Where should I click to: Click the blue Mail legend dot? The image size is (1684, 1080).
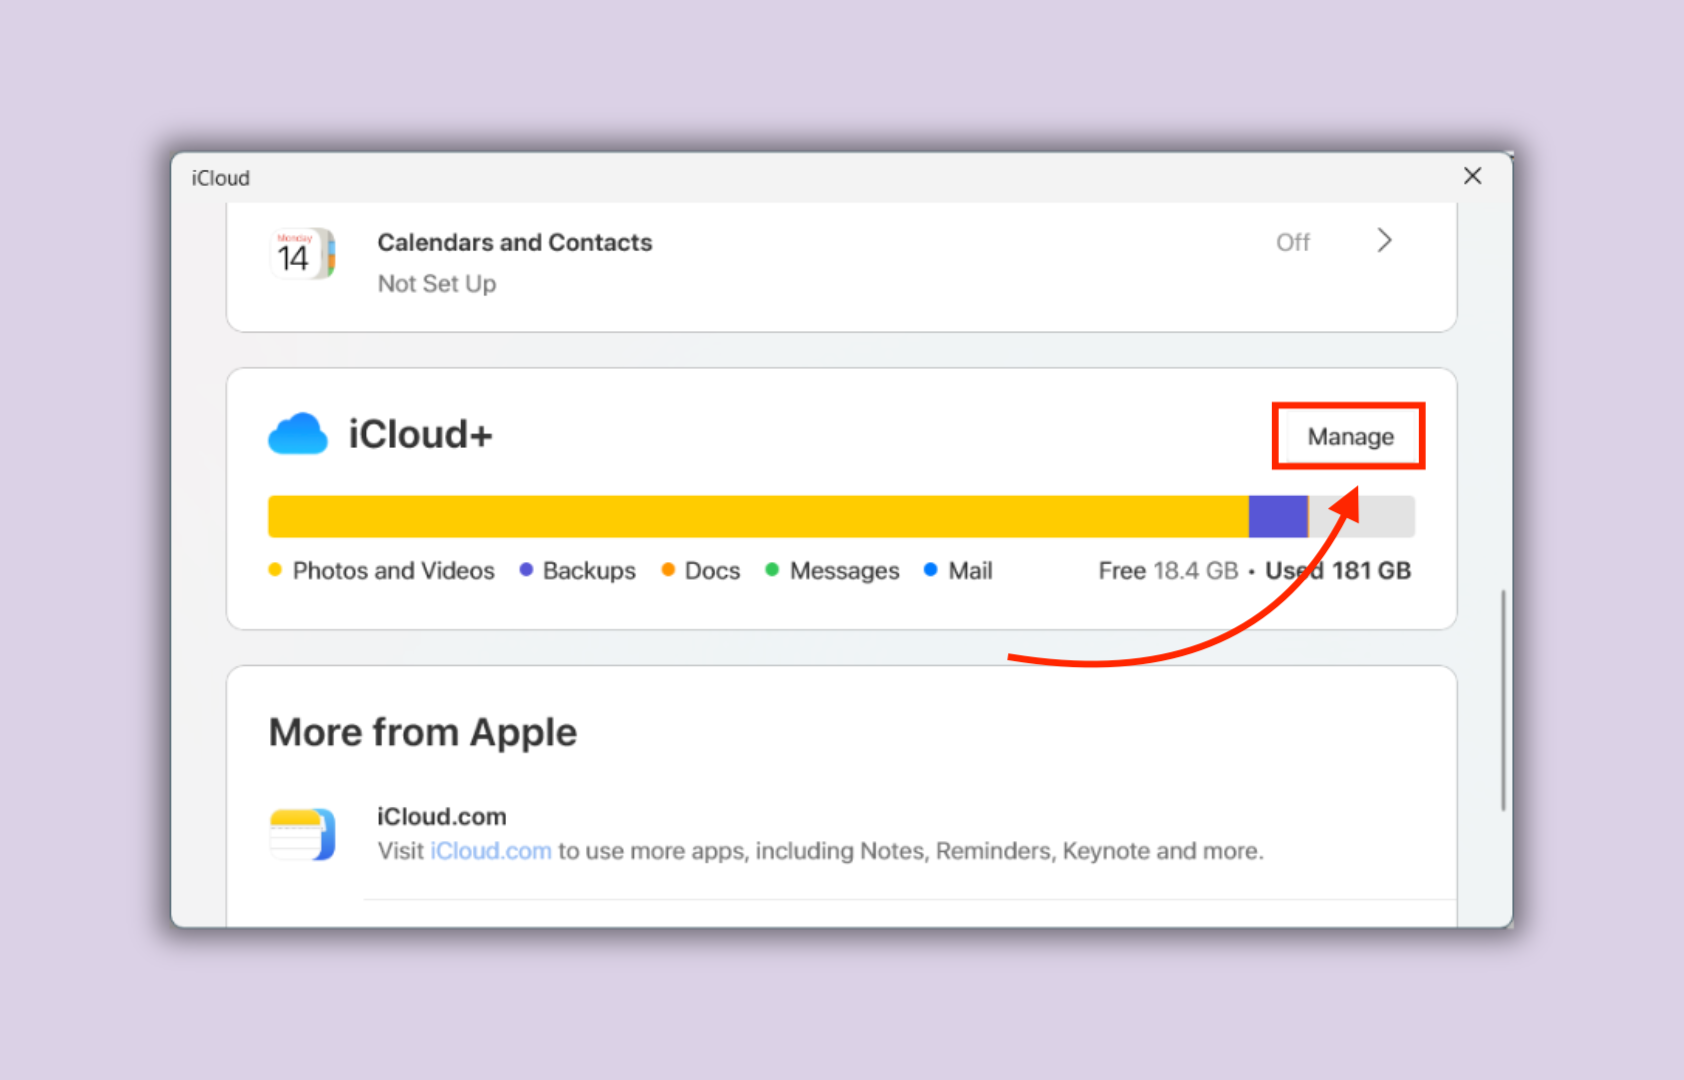coord(930,570)
